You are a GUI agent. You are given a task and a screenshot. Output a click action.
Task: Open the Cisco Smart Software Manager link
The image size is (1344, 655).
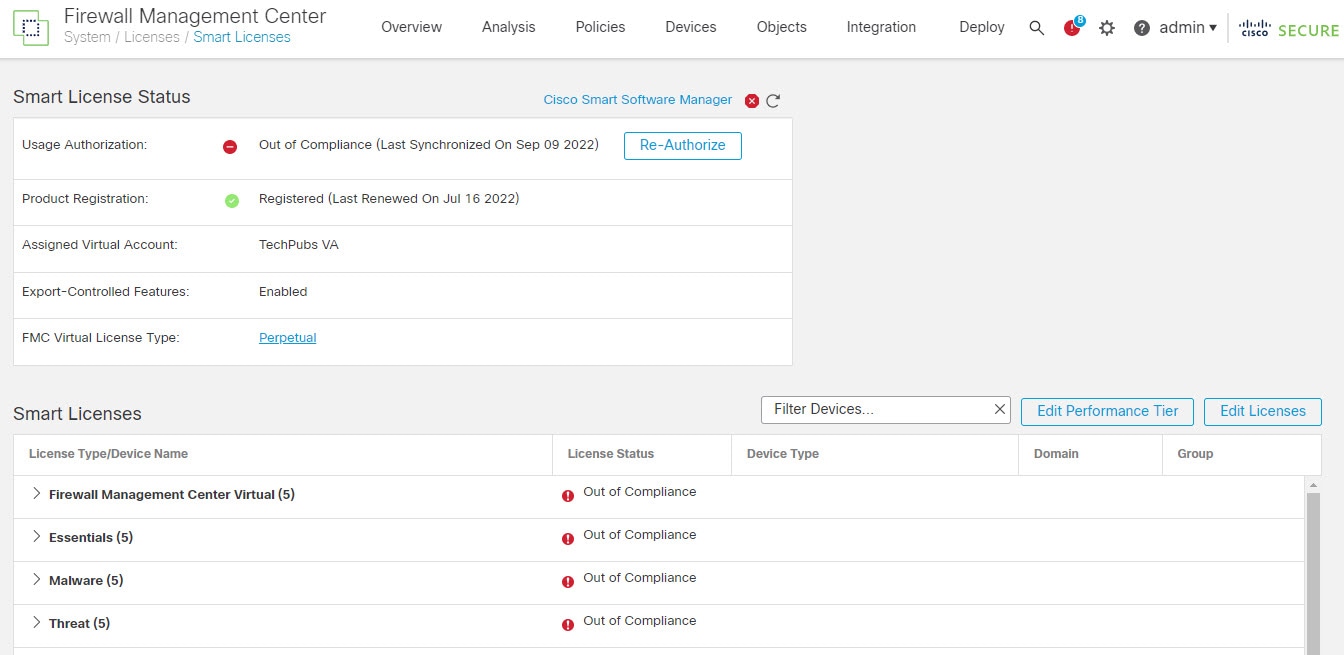click(638, 100)
